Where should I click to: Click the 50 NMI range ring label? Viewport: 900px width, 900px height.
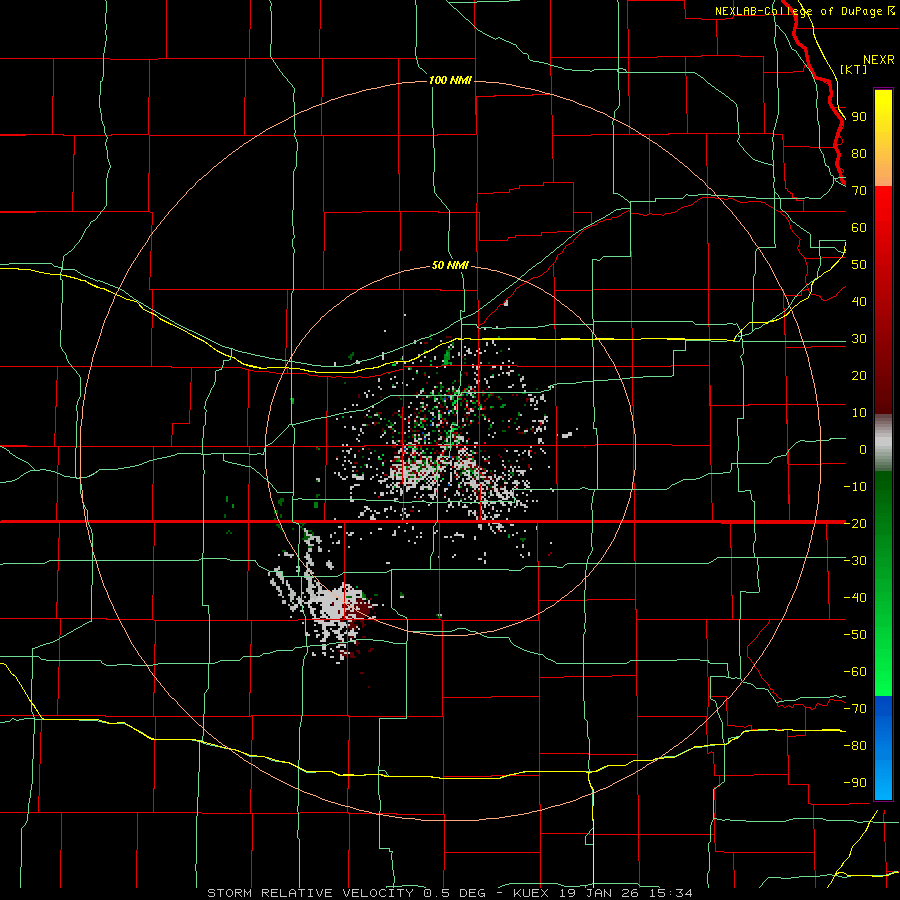tap(450, 265)
